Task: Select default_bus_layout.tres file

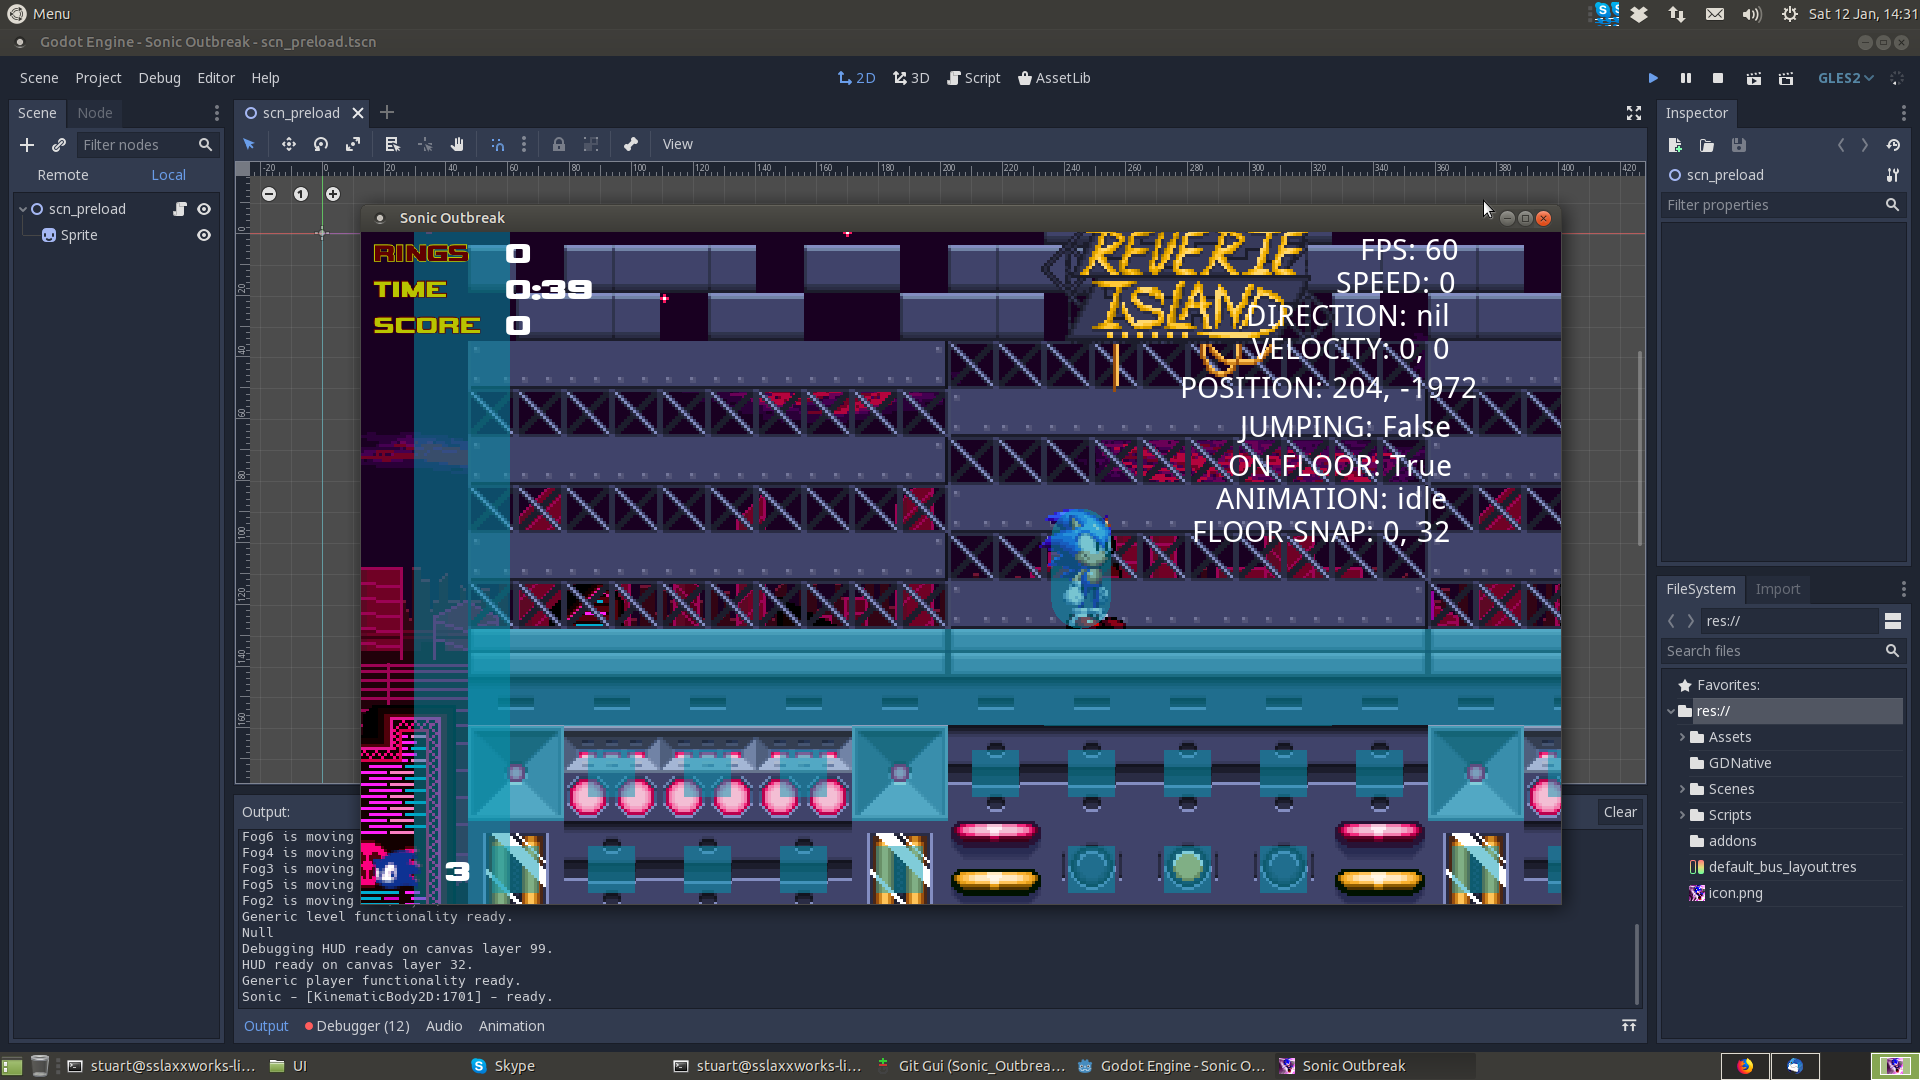Action: point(1782,867)
